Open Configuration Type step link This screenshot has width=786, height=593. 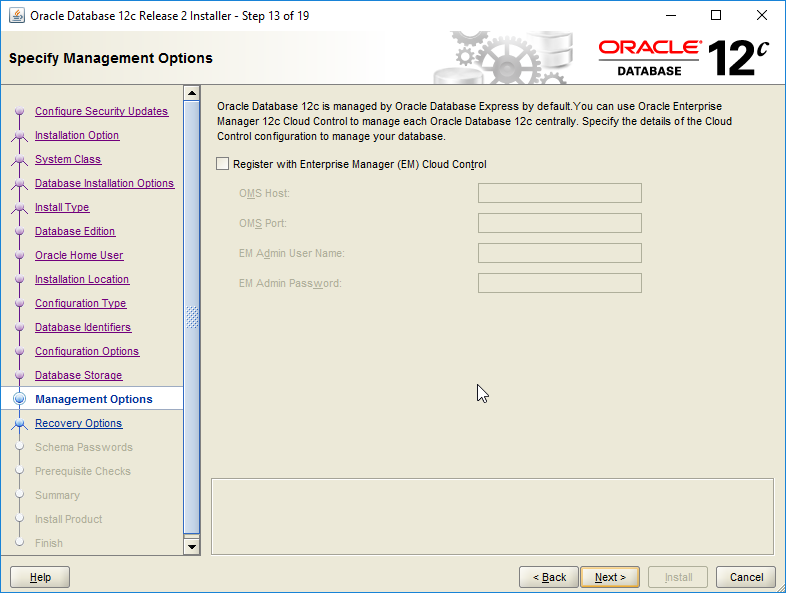[80, 304]
